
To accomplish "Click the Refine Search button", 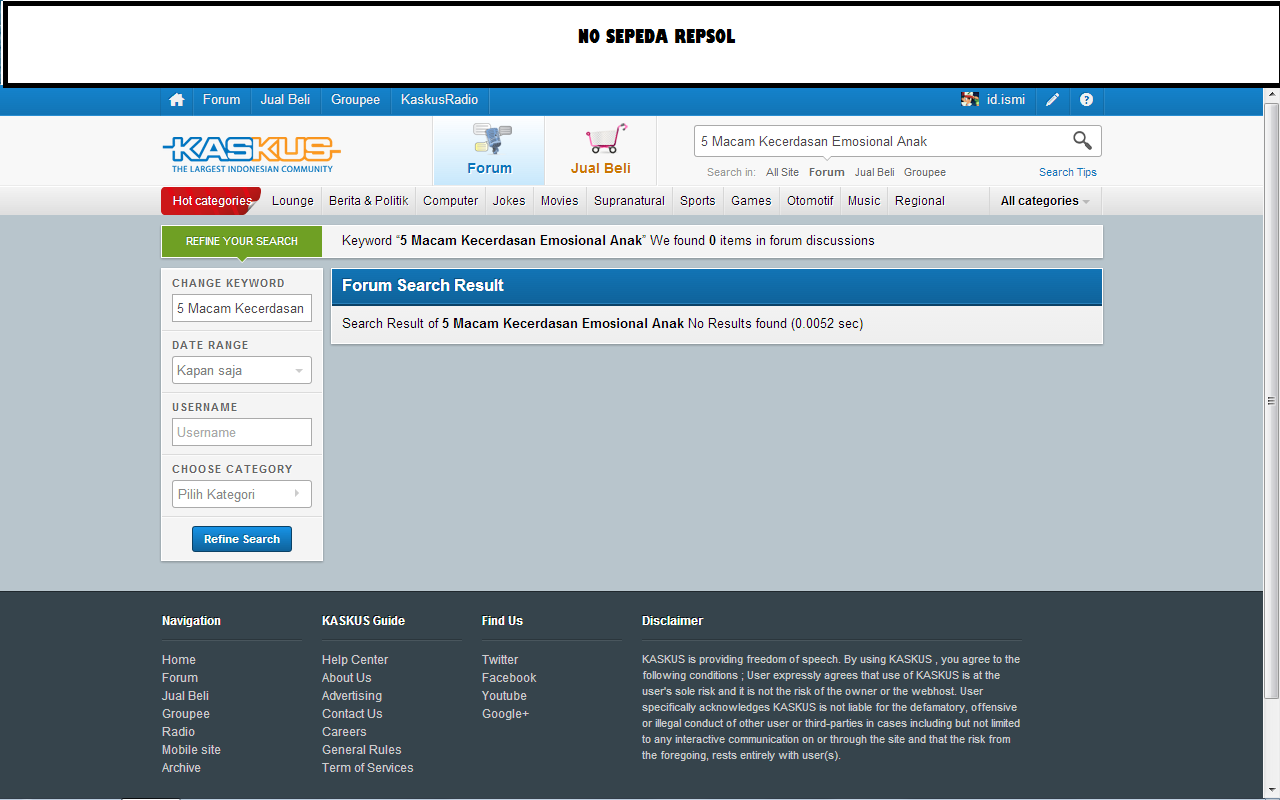I will (242, 539).
